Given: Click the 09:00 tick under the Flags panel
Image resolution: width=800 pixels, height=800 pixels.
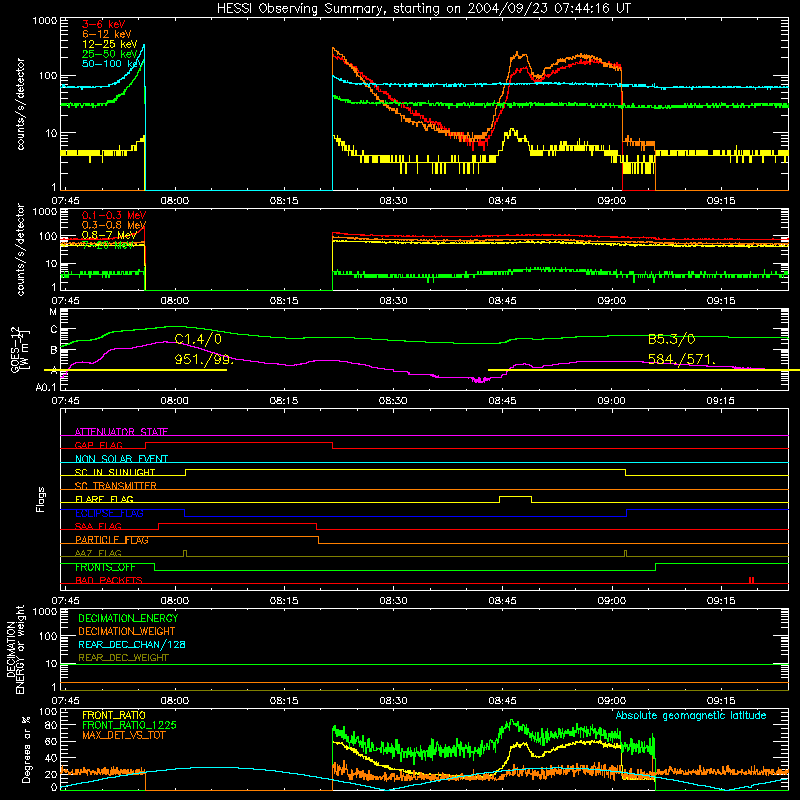Looking at the screenshot, I should 611,601.
